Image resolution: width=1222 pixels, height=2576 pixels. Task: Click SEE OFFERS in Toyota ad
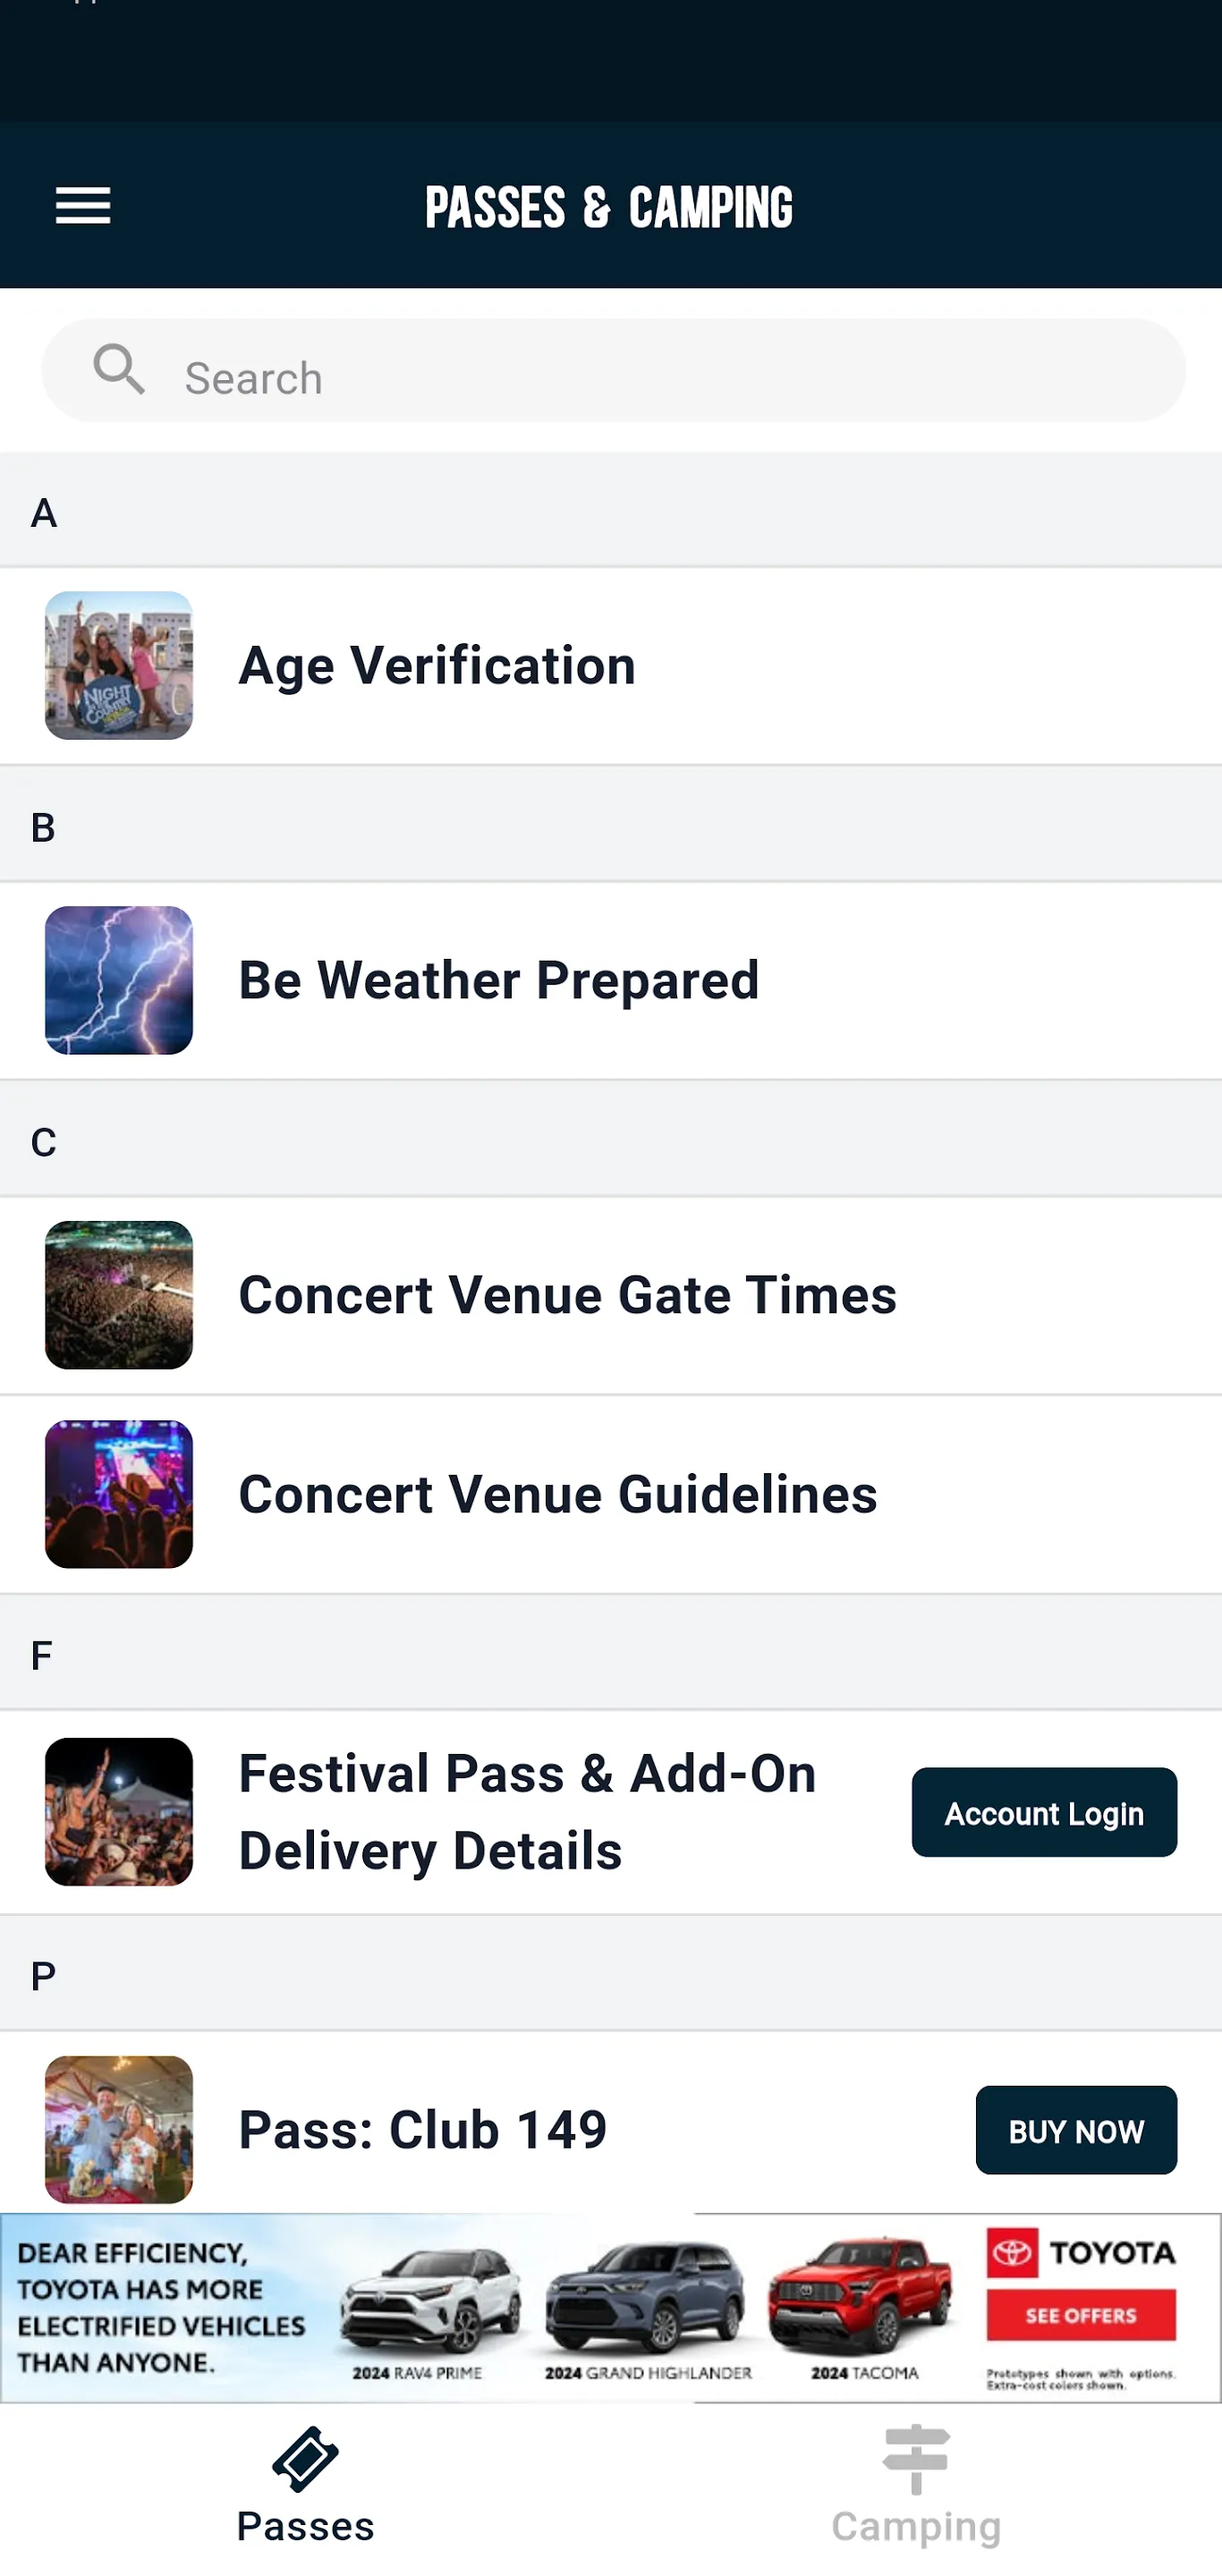(x=1080, y=2316)
